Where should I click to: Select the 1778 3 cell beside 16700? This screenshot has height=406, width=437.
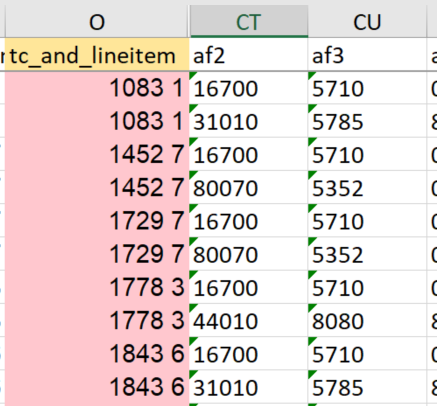pyautogui.click(x=97, y=287)
